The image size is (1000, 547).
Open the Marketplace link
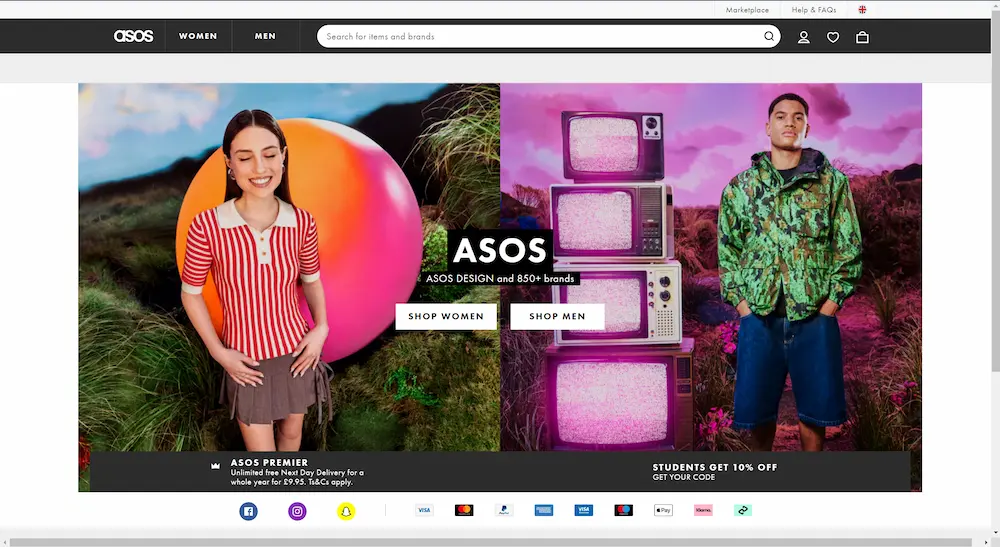(x=747, y=10)
